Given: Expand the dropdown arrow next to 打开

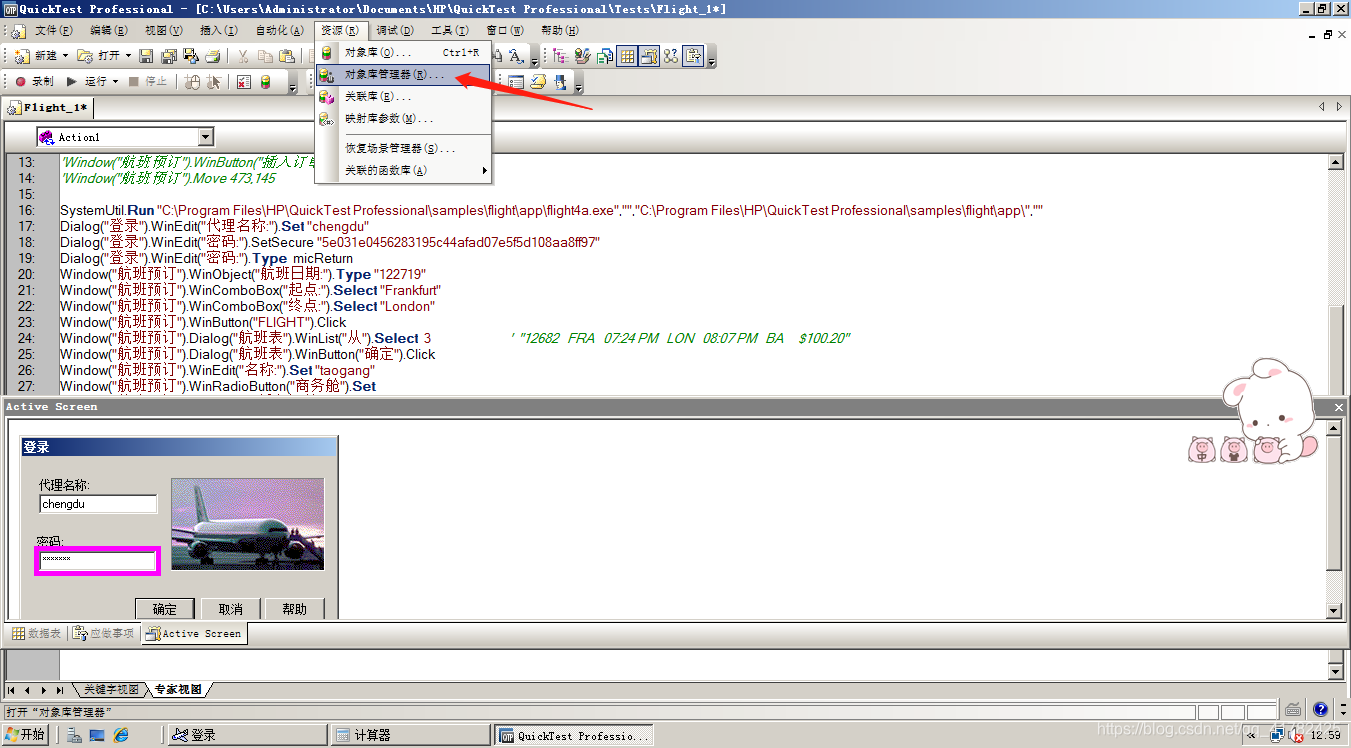Looking at the screenshot, I should click(128, 56).
